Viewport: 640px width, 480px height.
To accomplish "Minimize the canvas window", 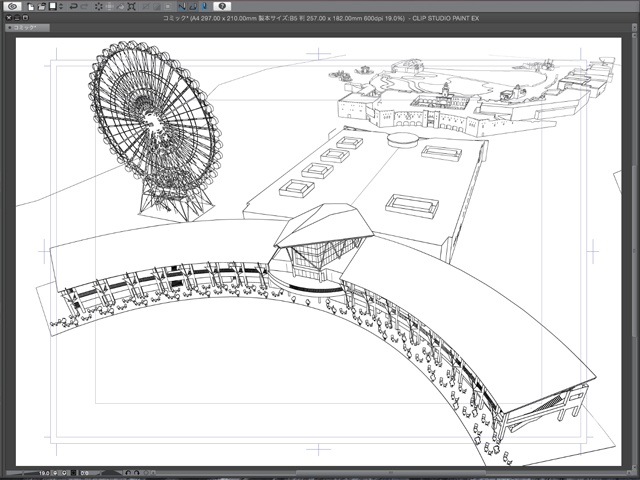I will tap(17, 18).
